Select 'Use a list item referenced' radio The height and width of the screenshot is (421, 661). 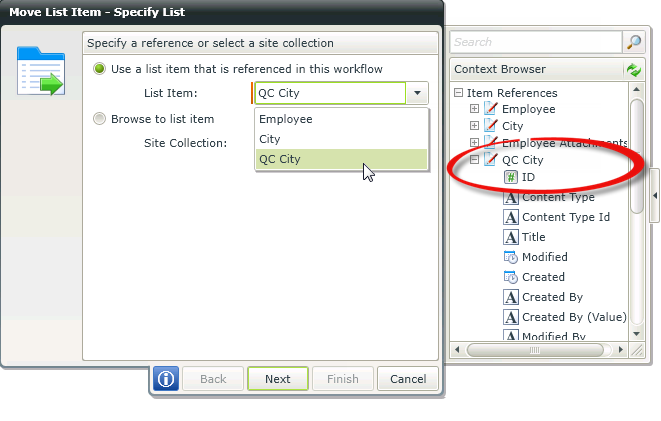point(99,69)
